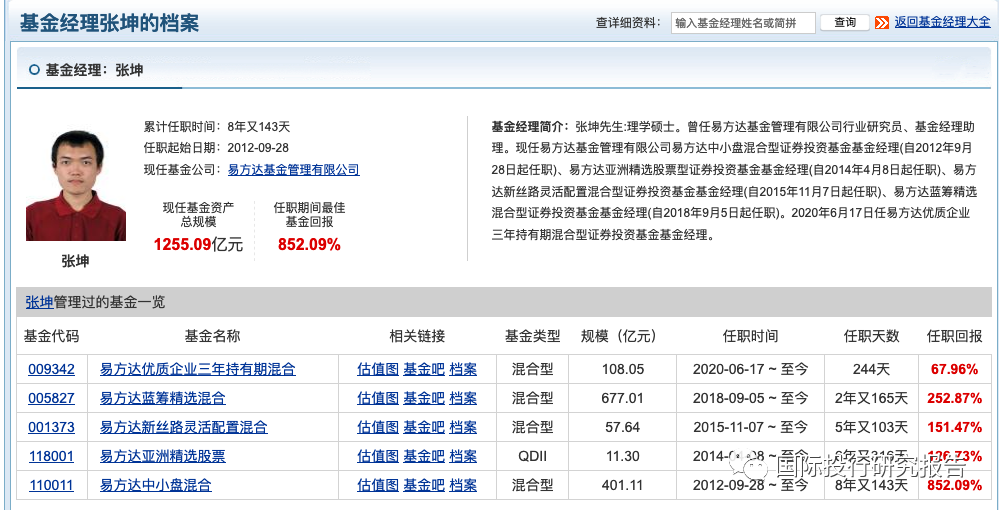Open fund code 110011 link
Image resolution: width=999 pixels, height=510 pixels.
click(x=51, y=485)
